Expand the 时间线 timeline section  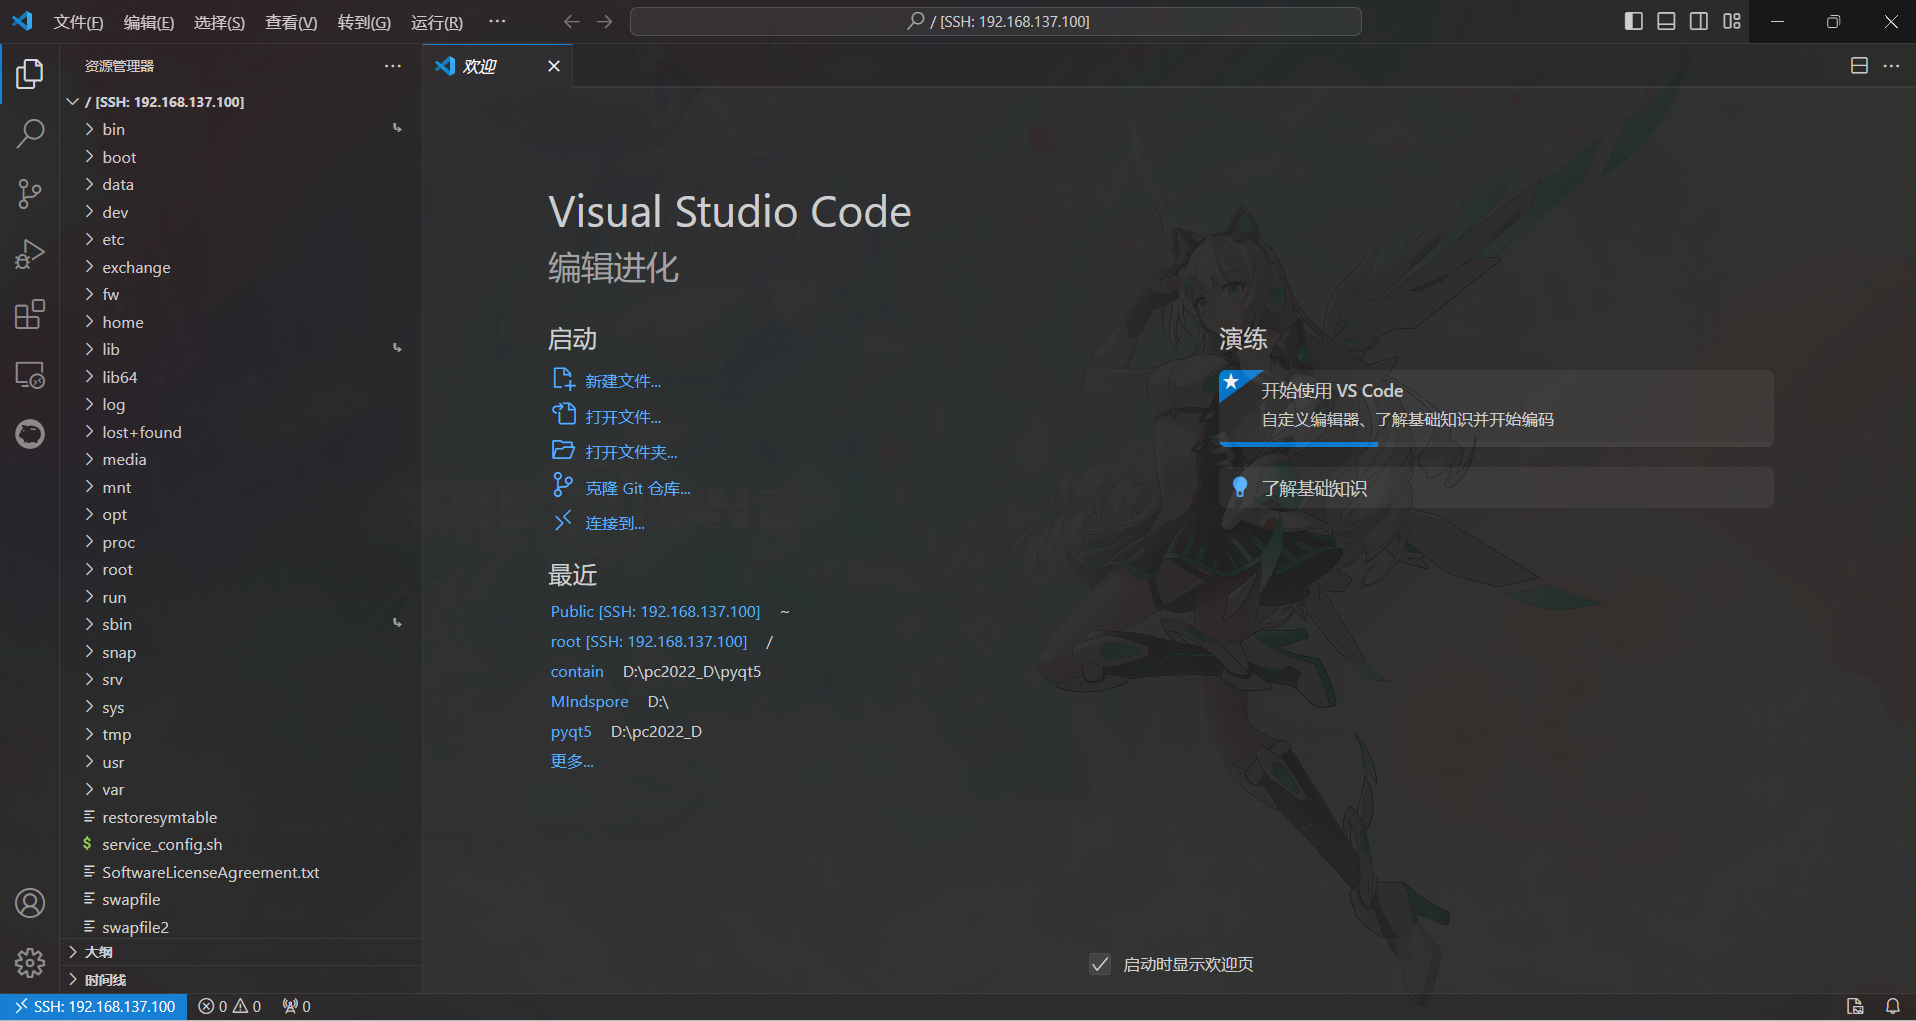(242, 979)
